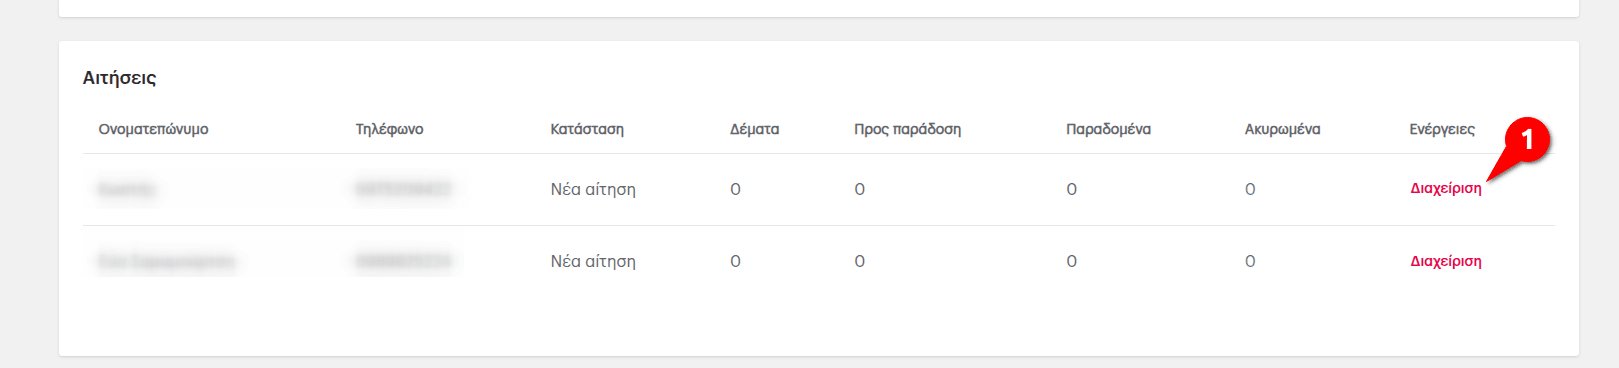Viewport: 1619px width, 368px height.
Task: Open Διαχείριση link in the first row
Action: tap(1446, 189)
